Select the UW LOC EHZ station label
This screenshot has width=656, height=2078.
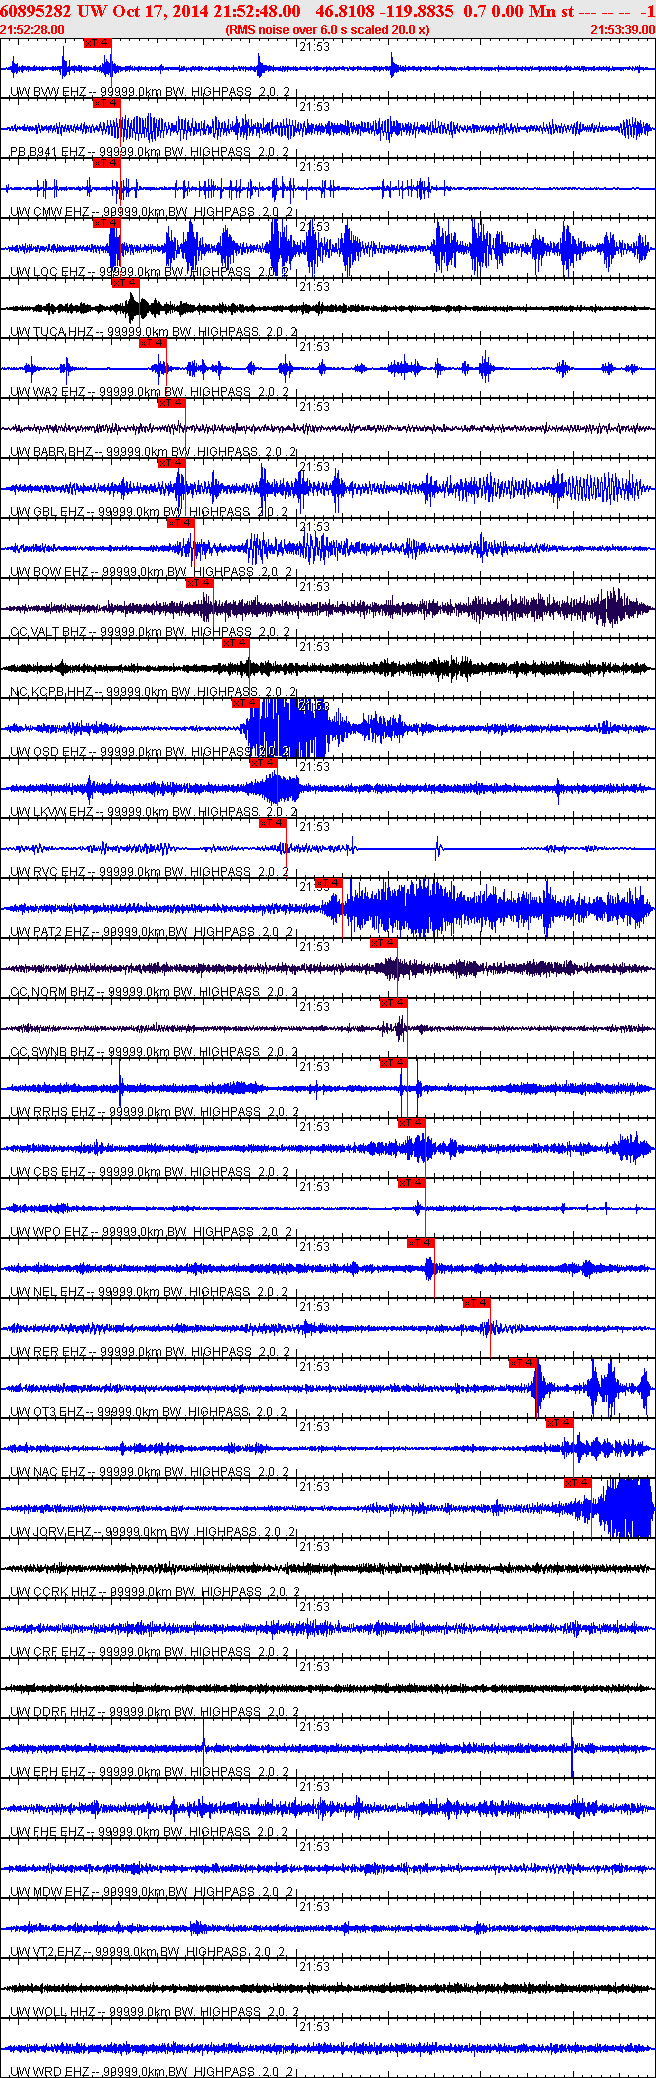click(150, 272)
